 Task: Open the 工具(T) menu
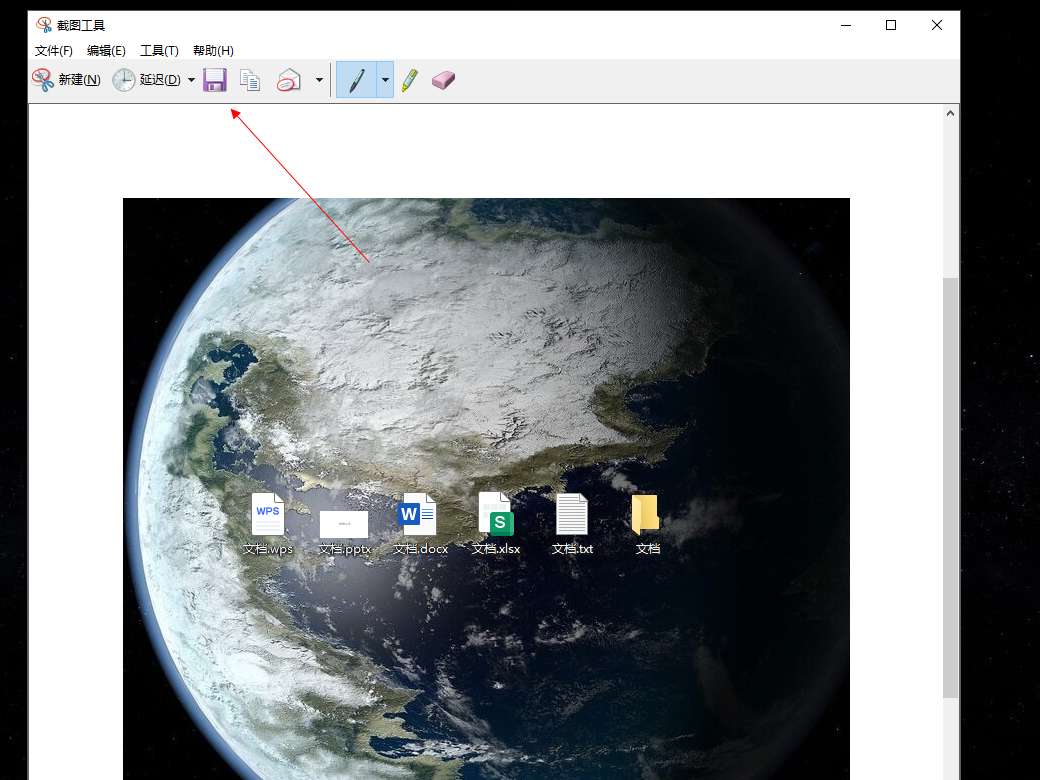point(159,50)
